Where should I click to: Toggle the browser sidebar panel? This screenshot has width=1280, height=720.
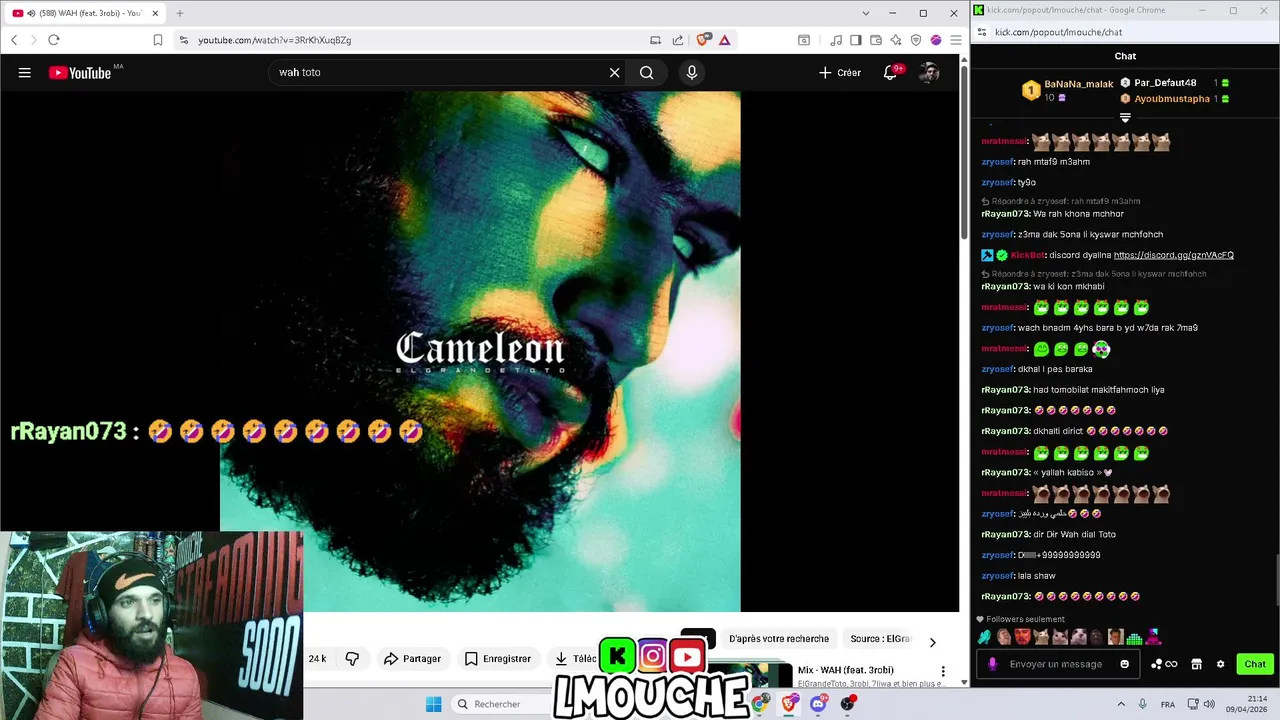[855, 40]
